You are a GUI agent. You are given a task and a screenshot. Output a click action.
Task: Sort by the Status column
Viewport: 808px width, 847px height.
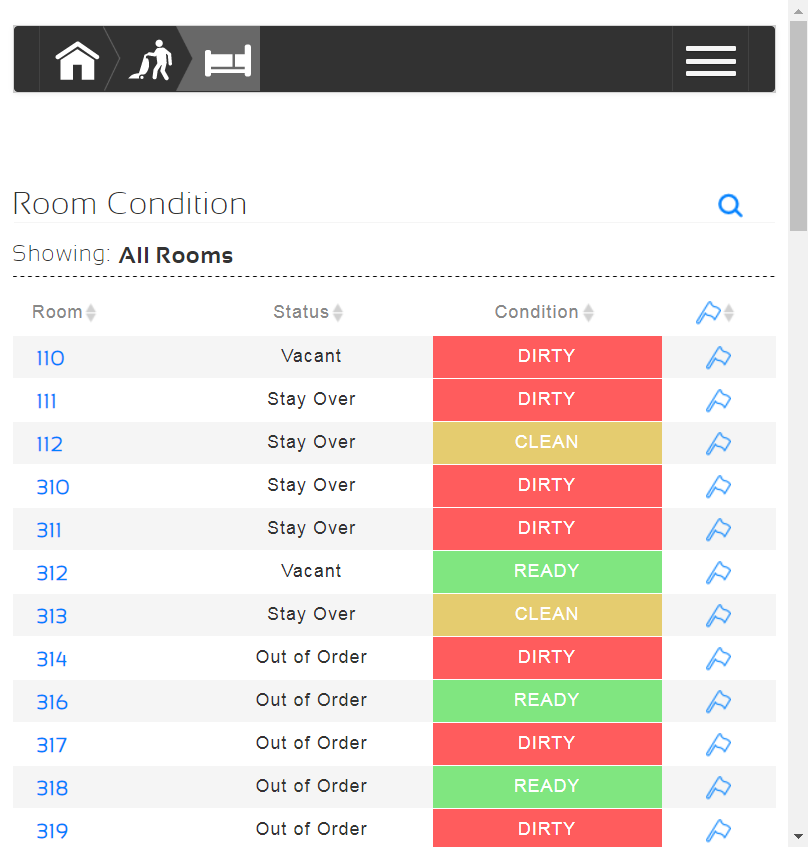pos(308,312)
